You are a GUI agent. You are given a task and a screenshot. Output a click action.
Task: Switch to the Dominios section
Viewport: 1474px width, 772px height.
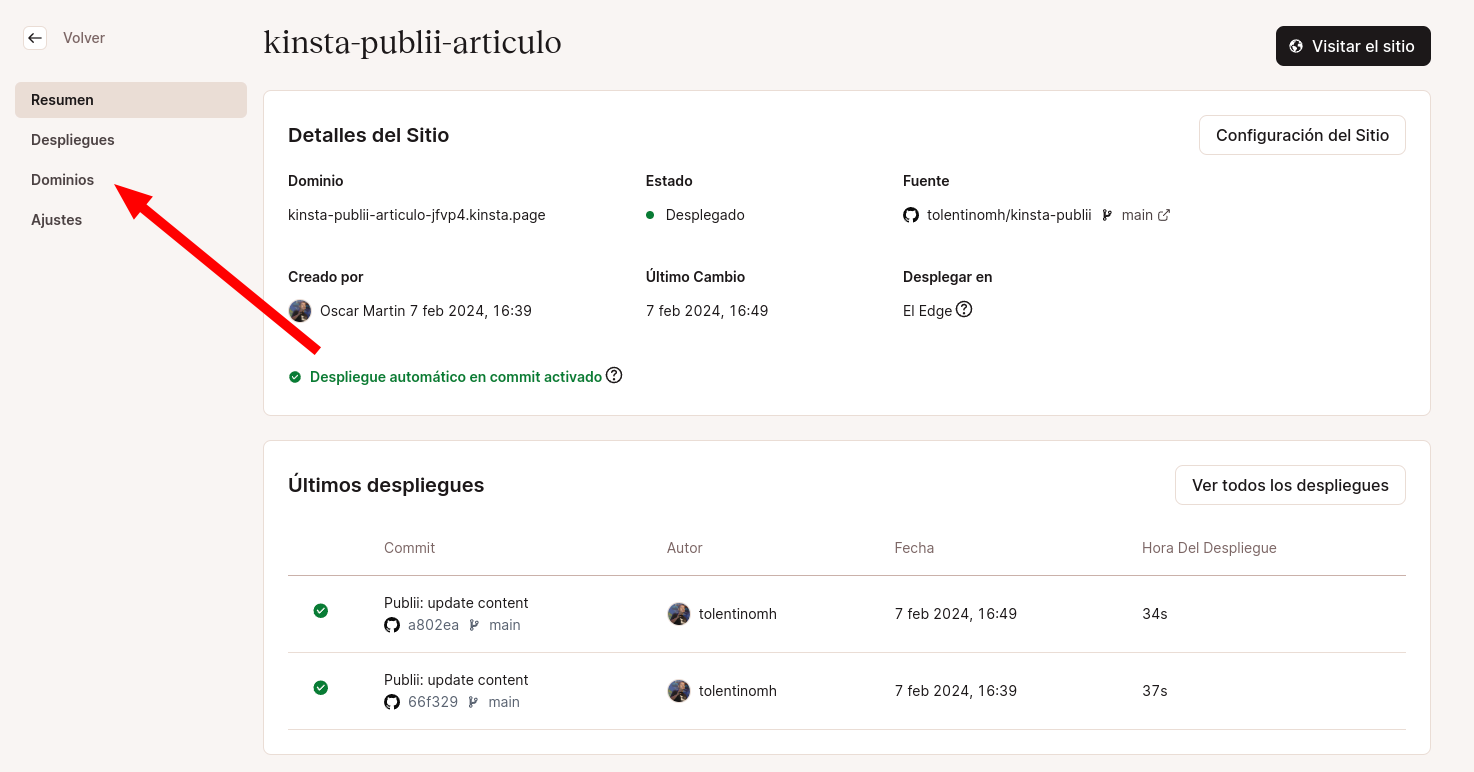(x=62, y=179)
